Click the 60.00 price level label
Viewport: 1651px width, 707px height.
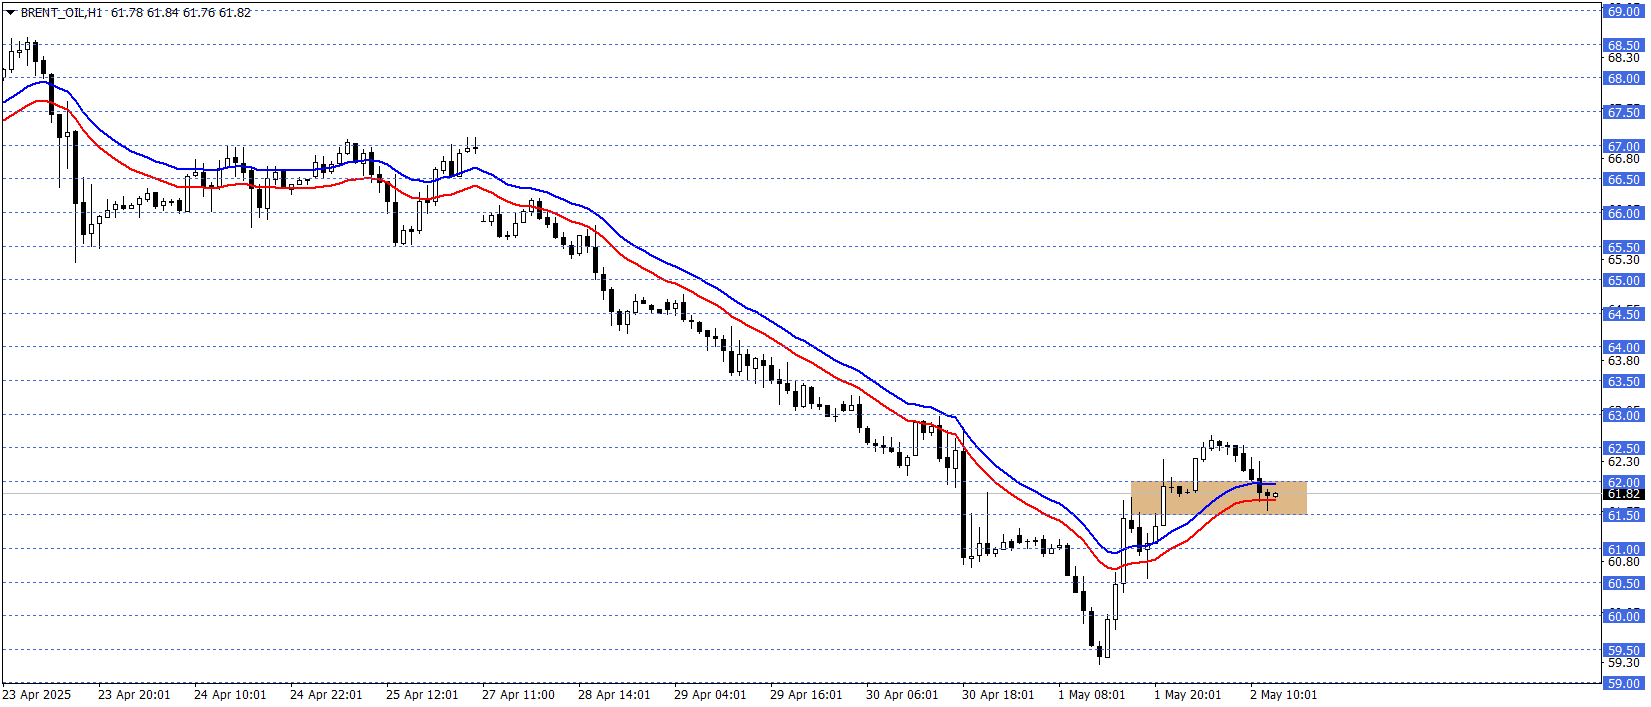click(1624, 616)
